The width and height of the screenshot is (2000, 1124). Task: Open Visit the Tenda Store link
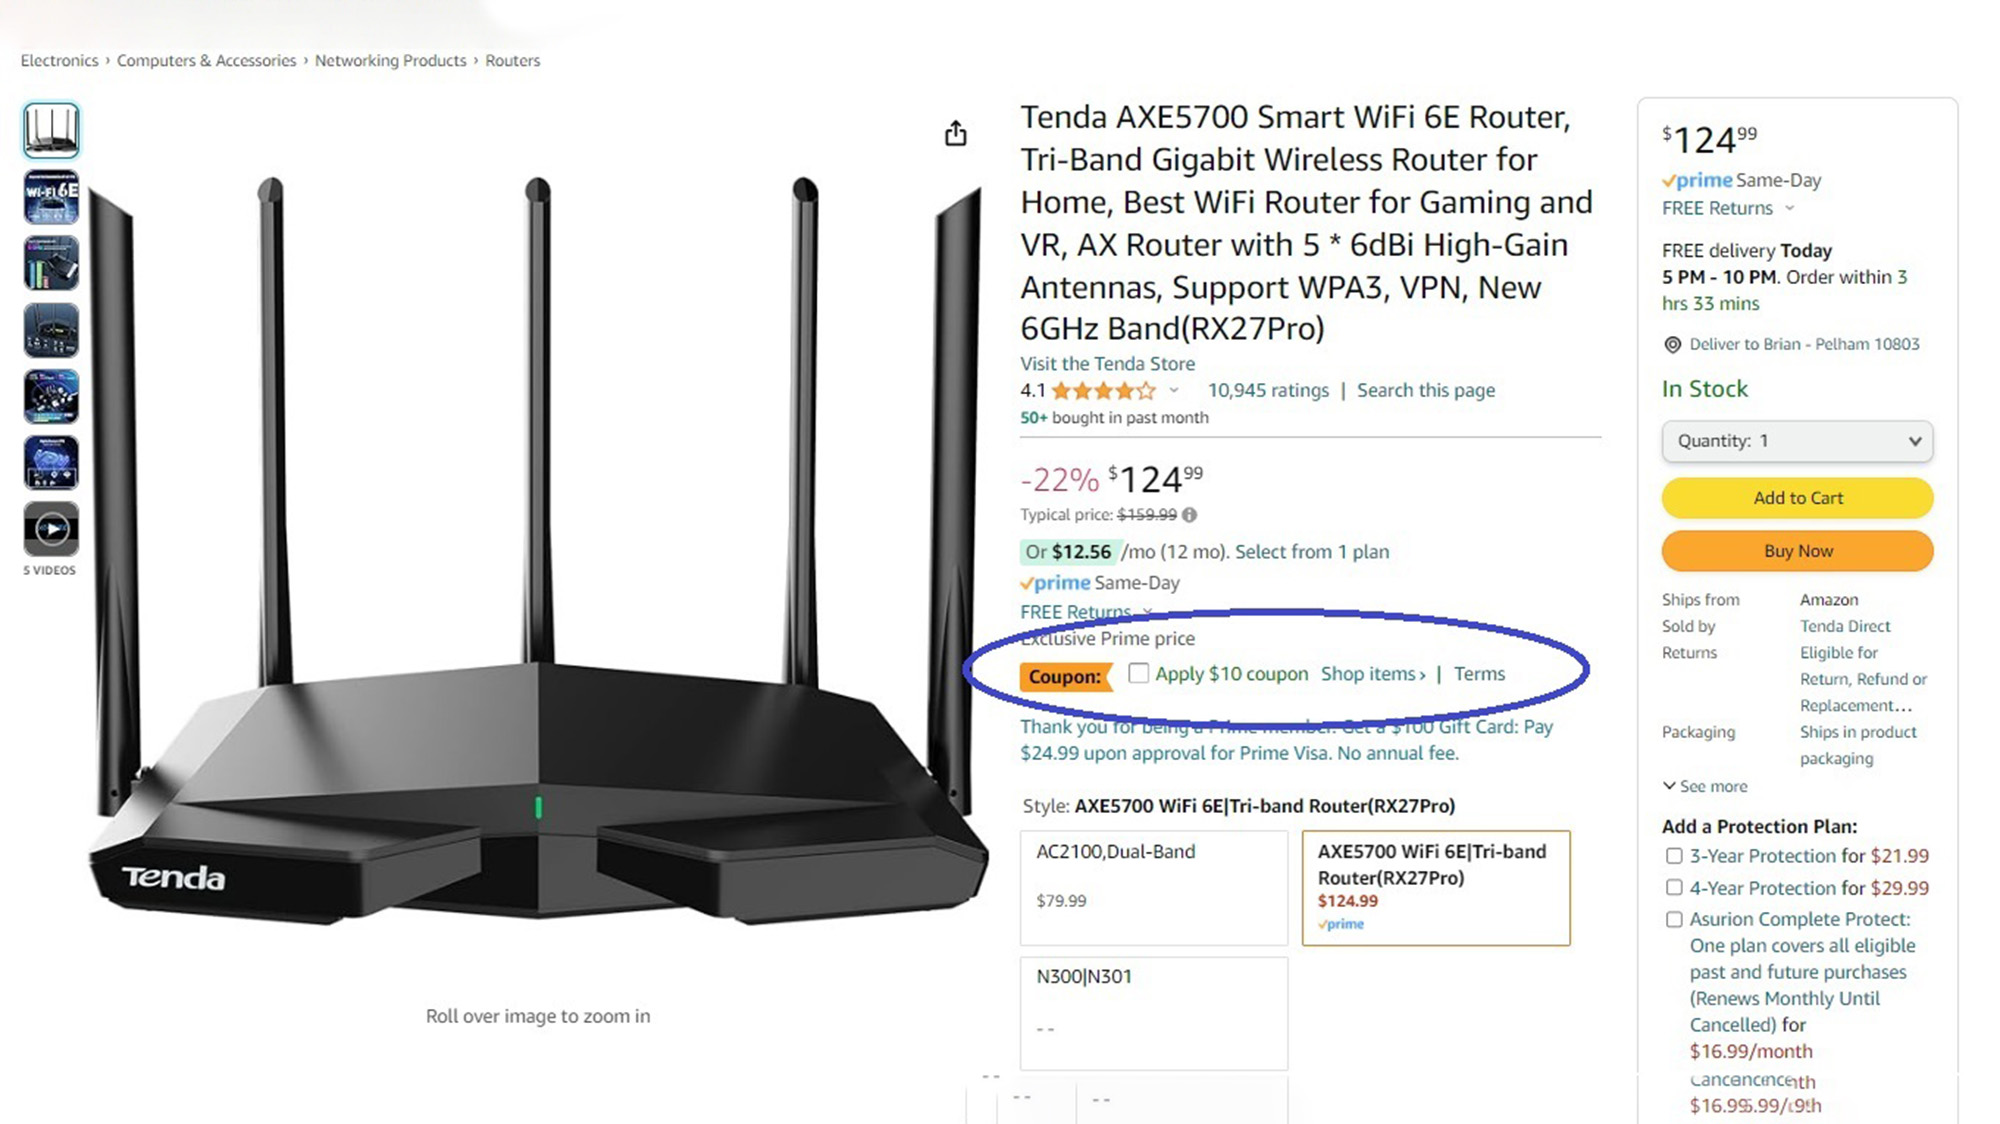tap(1107, 363)
